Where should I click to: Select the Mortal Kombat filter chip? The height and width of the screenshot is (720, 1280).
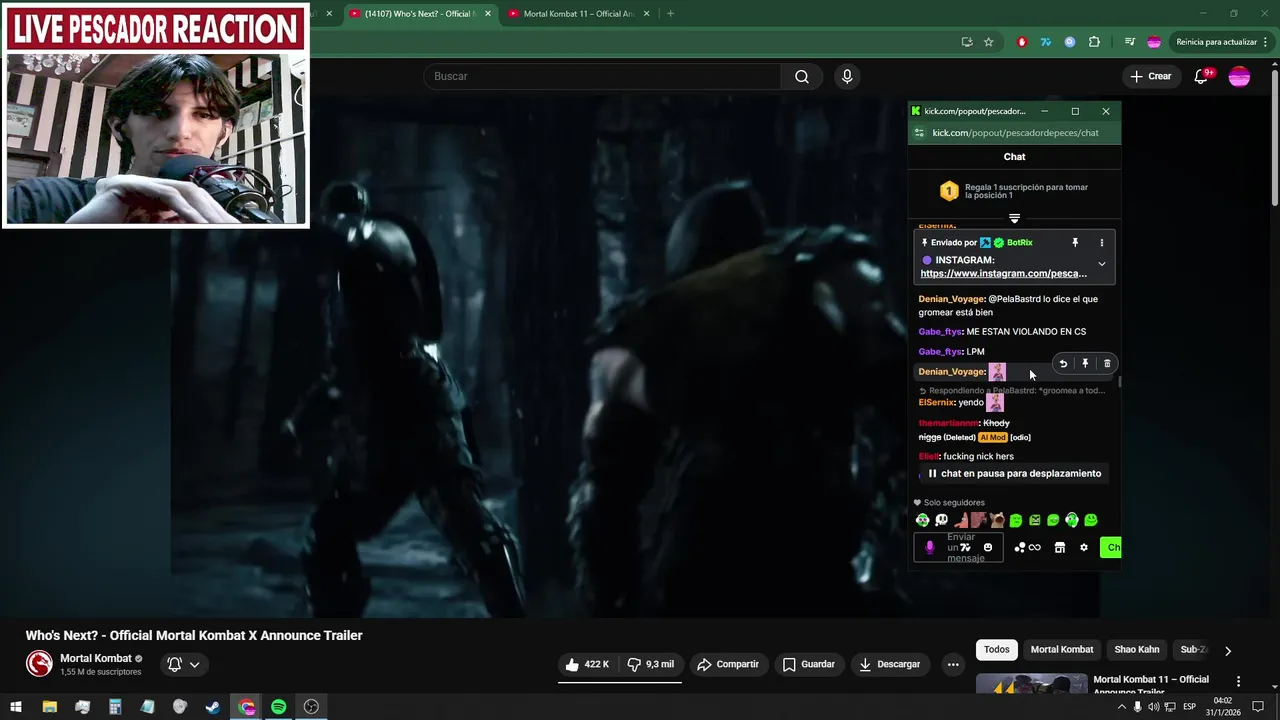click(1062, 650)
